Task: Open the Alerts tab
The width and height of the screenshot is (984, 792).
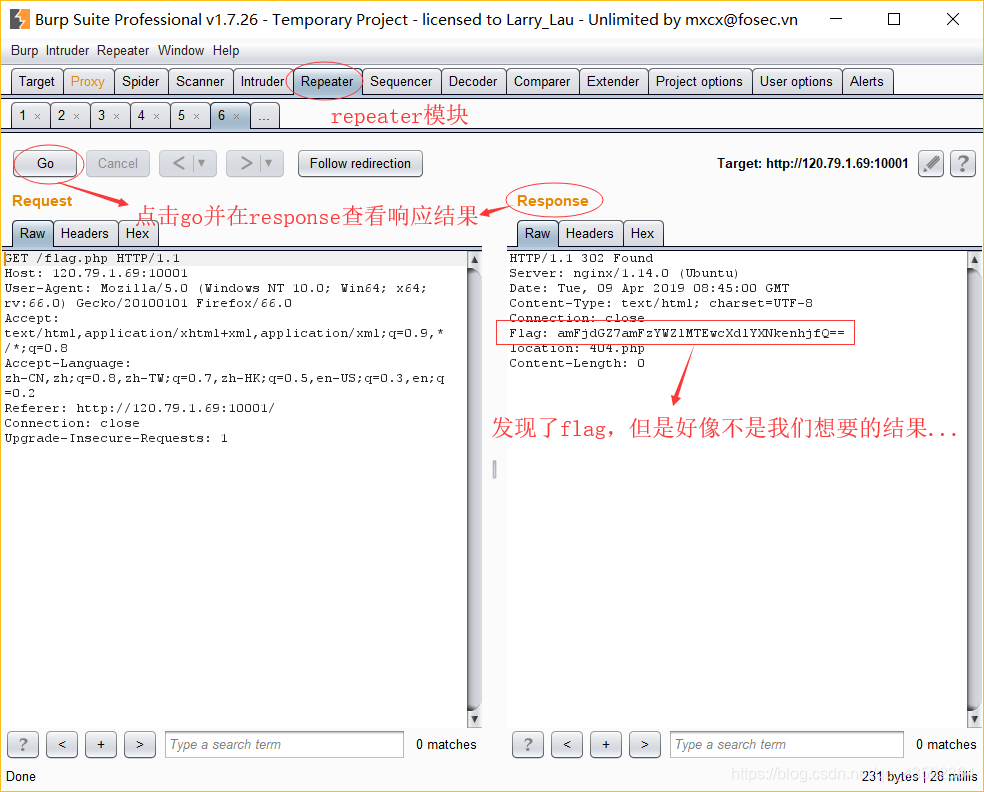Action: coord(867,82)
